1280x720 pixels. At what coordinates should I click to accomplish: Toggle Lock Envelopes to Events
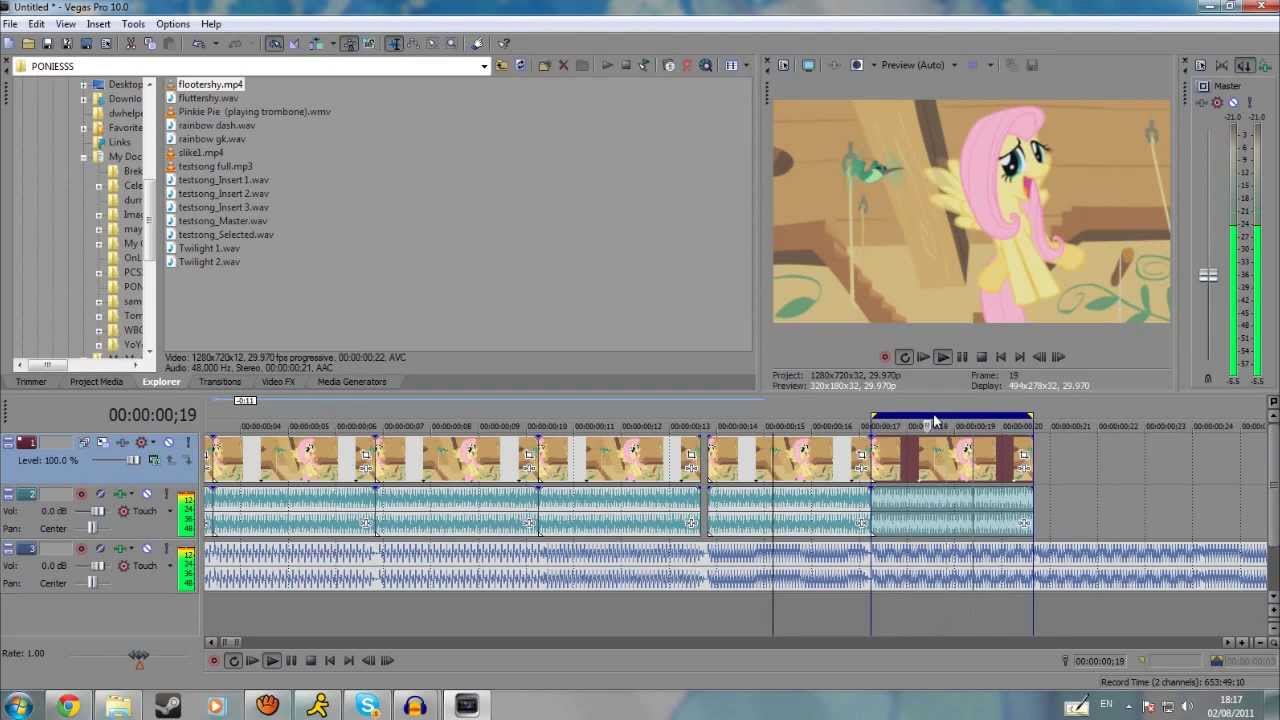point(349,43)
